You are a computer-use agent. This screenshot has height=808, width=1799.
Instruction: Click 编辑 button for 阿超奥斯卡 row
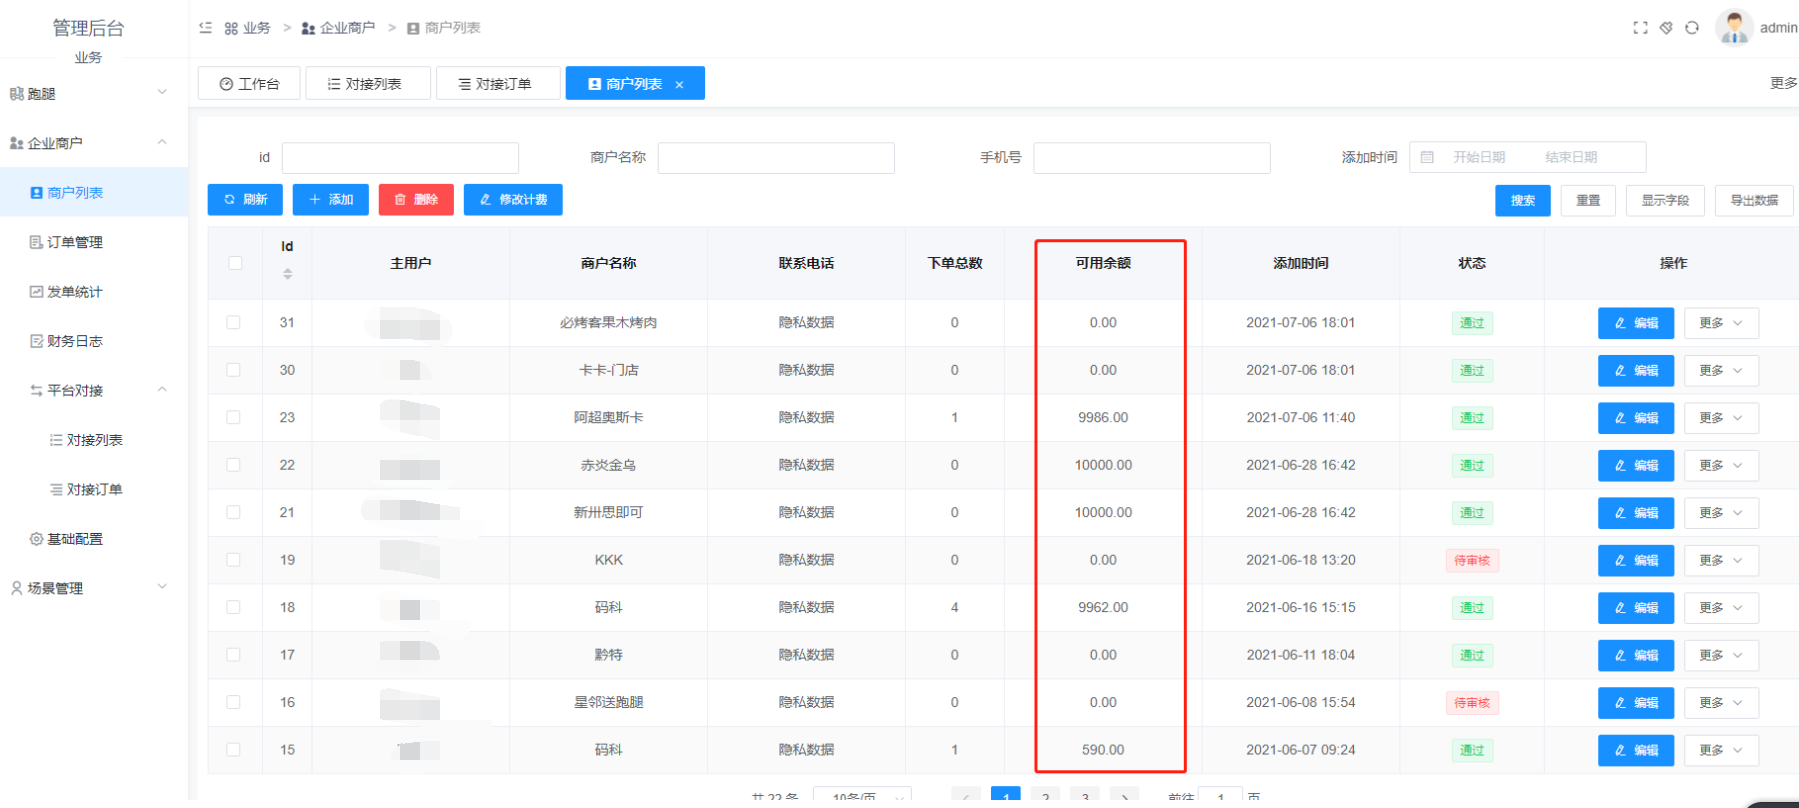tap(1635, 418)
